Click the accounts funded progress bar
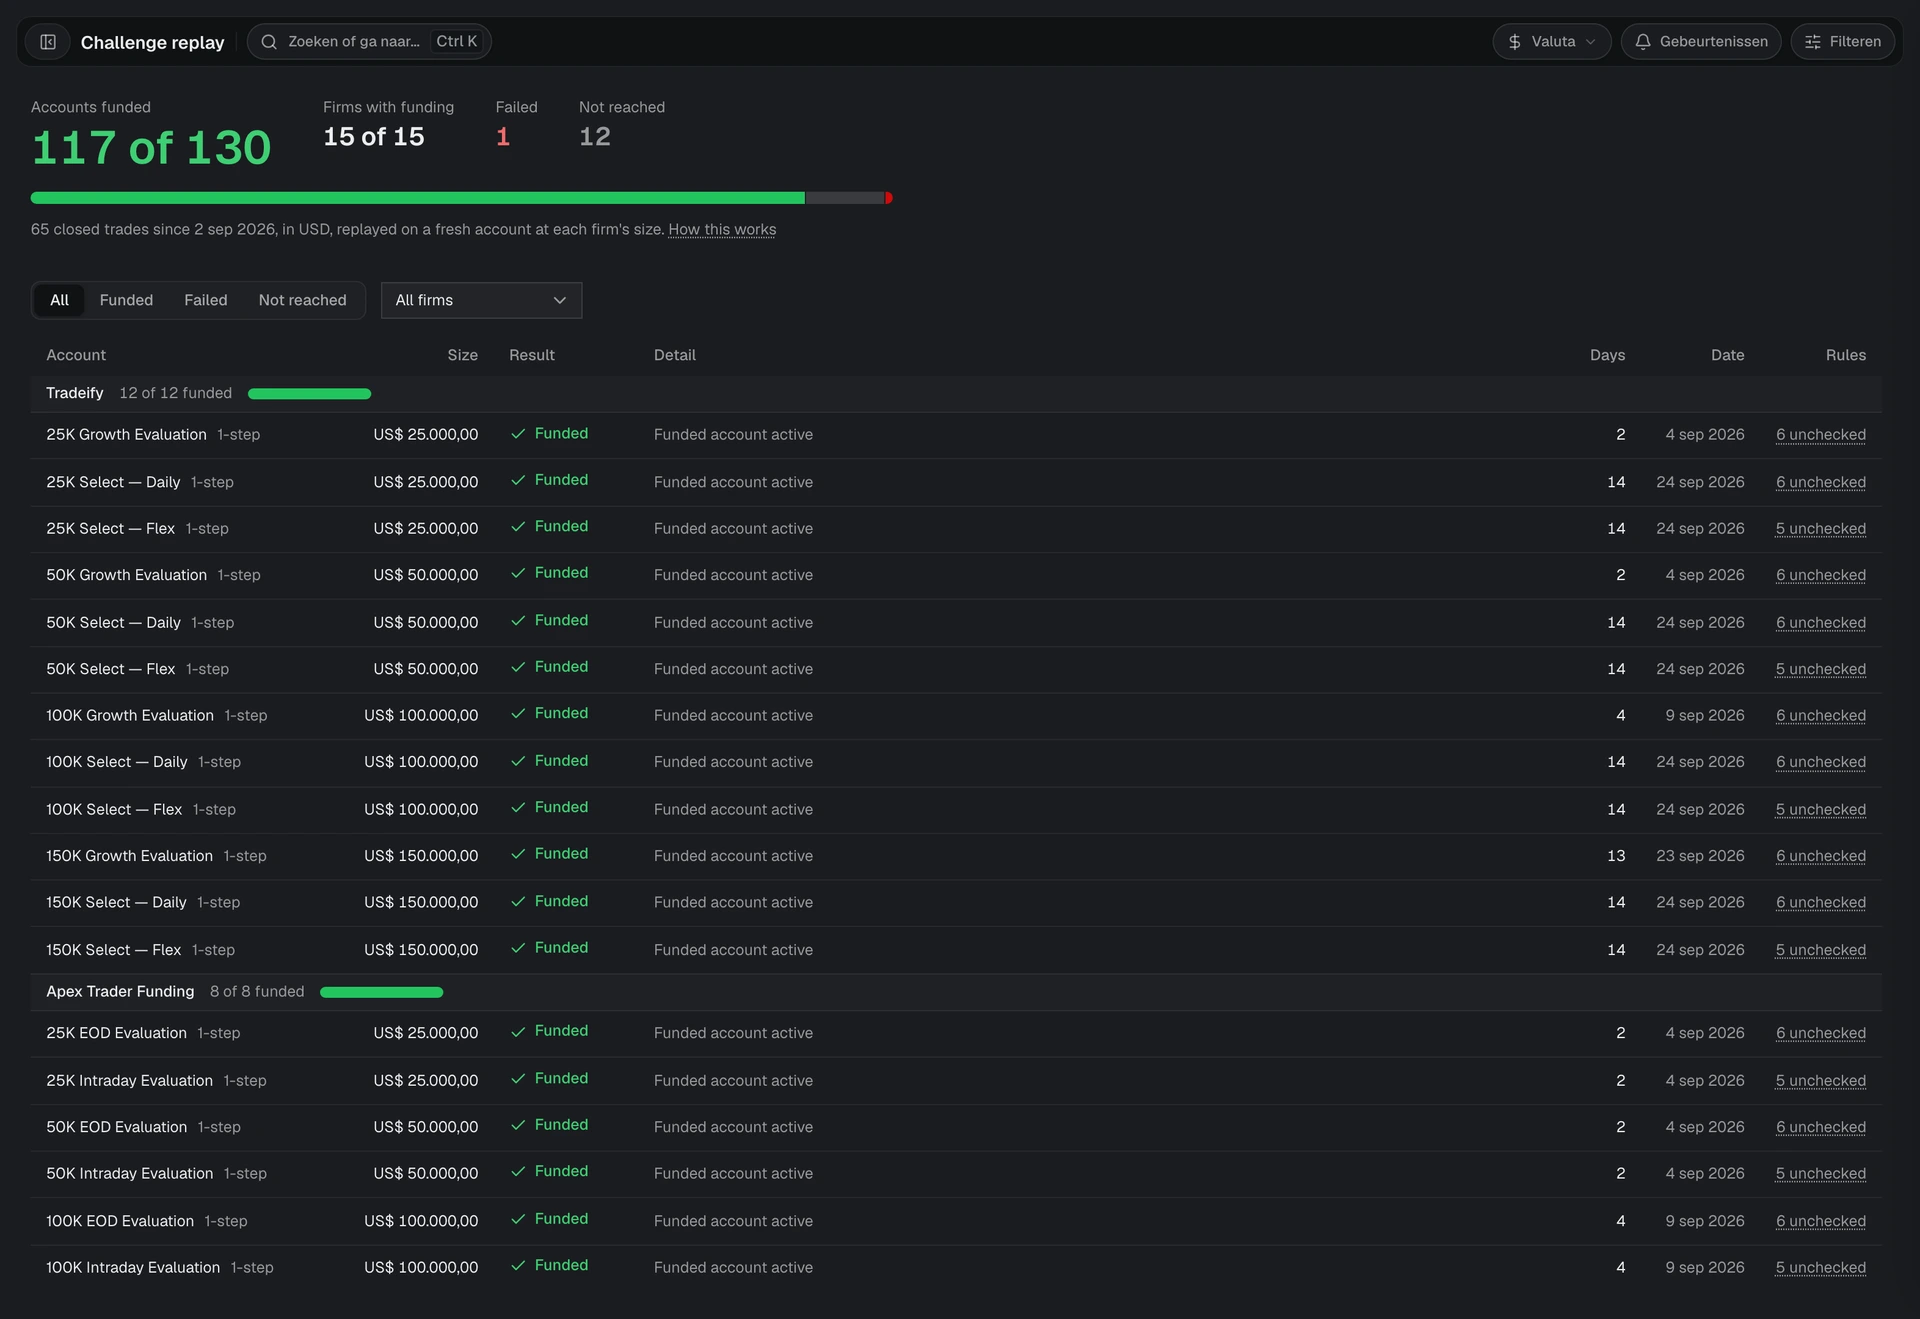 point(461,198)
